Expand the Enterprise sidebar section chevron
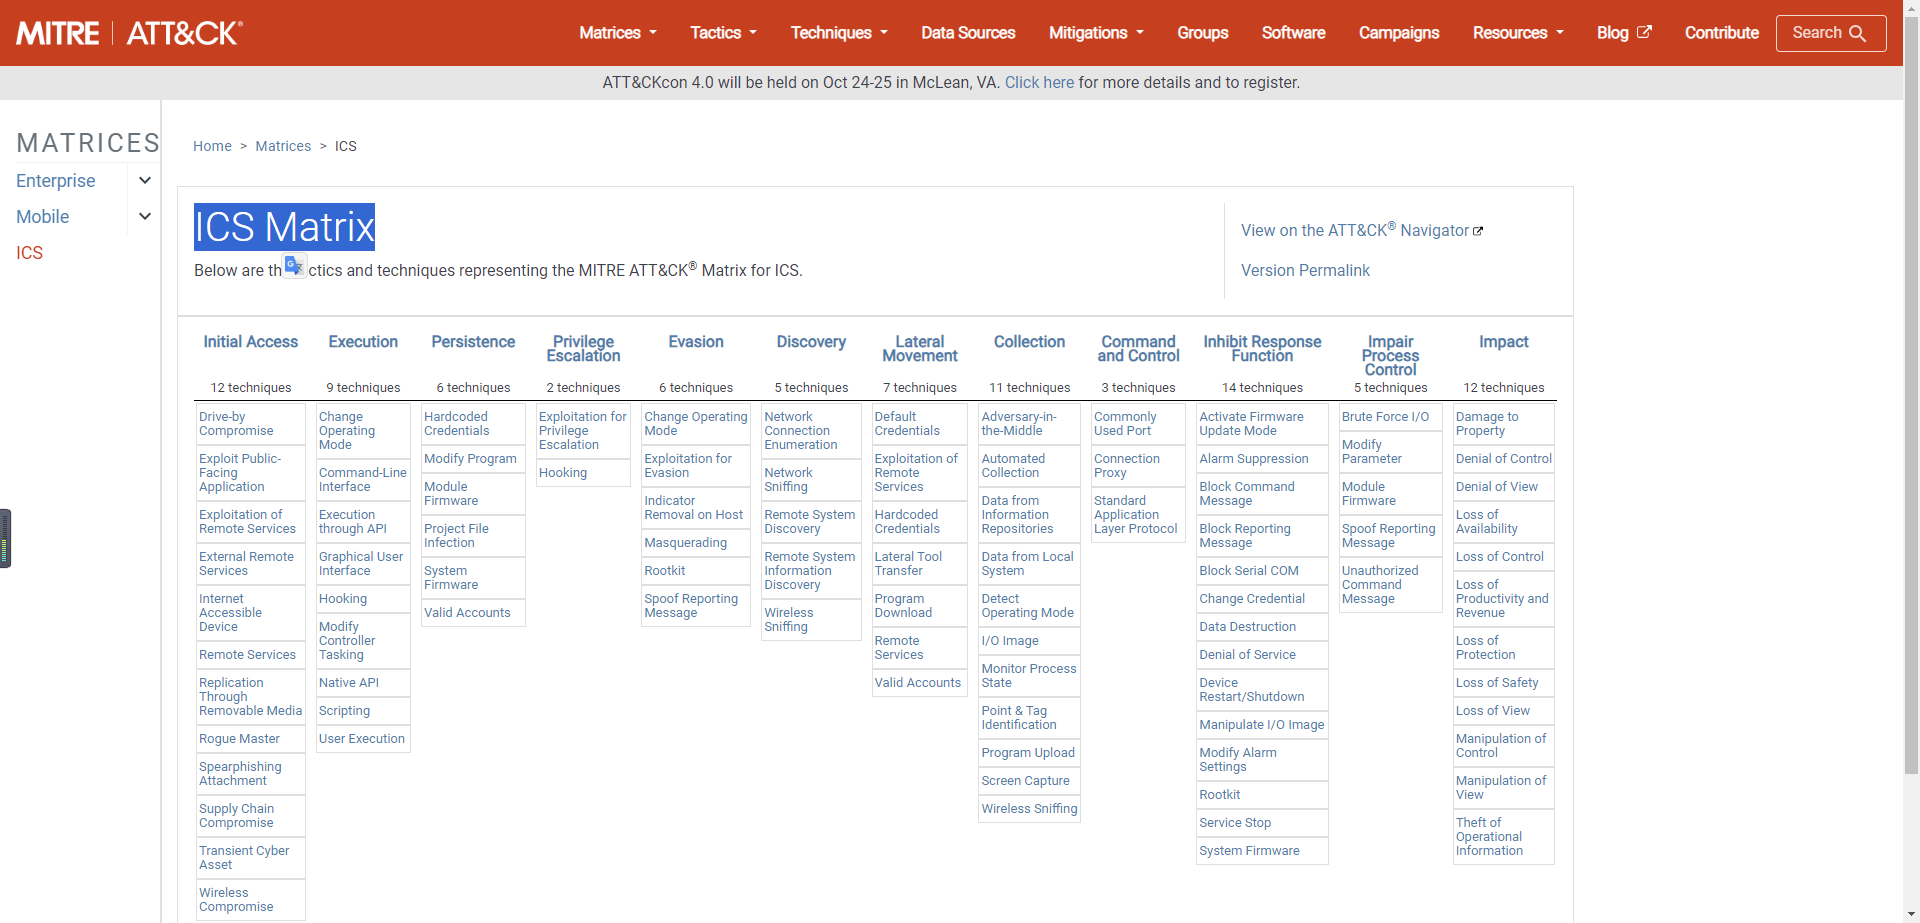The width and height of the screenshot is (1920, 923). (x=145, y=181)
